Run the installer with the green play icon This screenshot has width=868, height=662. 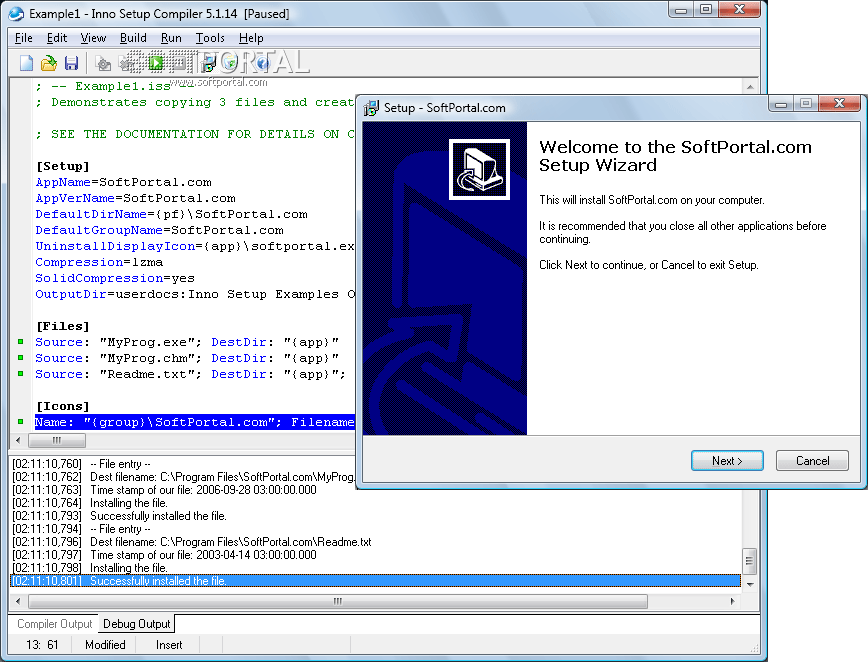[x=156, y=63]
